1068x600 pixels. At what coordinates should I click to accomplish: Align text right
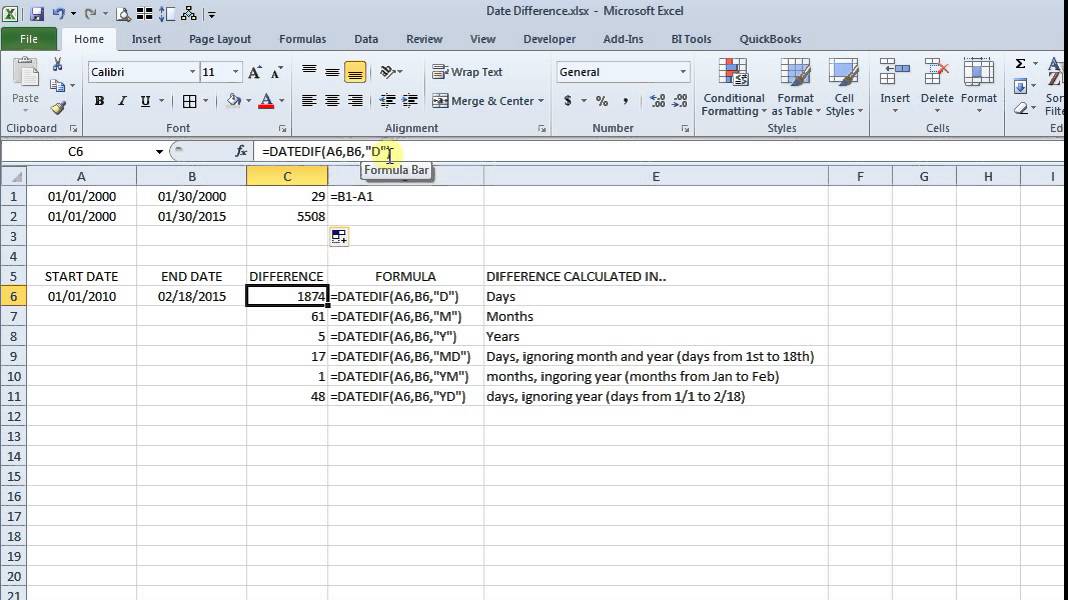pyautogui.click(x=355, y=101)
